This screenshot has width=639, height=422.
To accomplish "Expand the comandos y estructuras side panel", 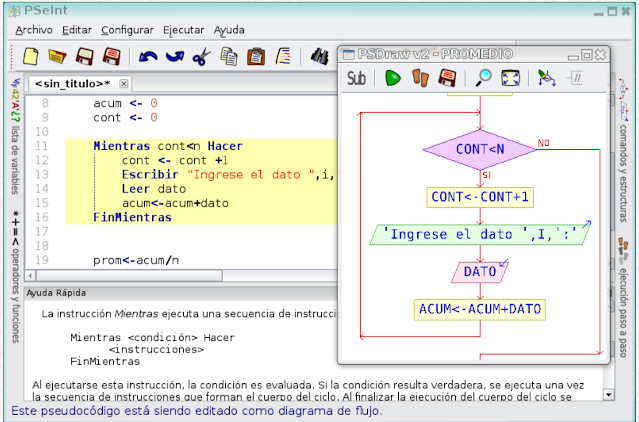I will pos(624,150).
